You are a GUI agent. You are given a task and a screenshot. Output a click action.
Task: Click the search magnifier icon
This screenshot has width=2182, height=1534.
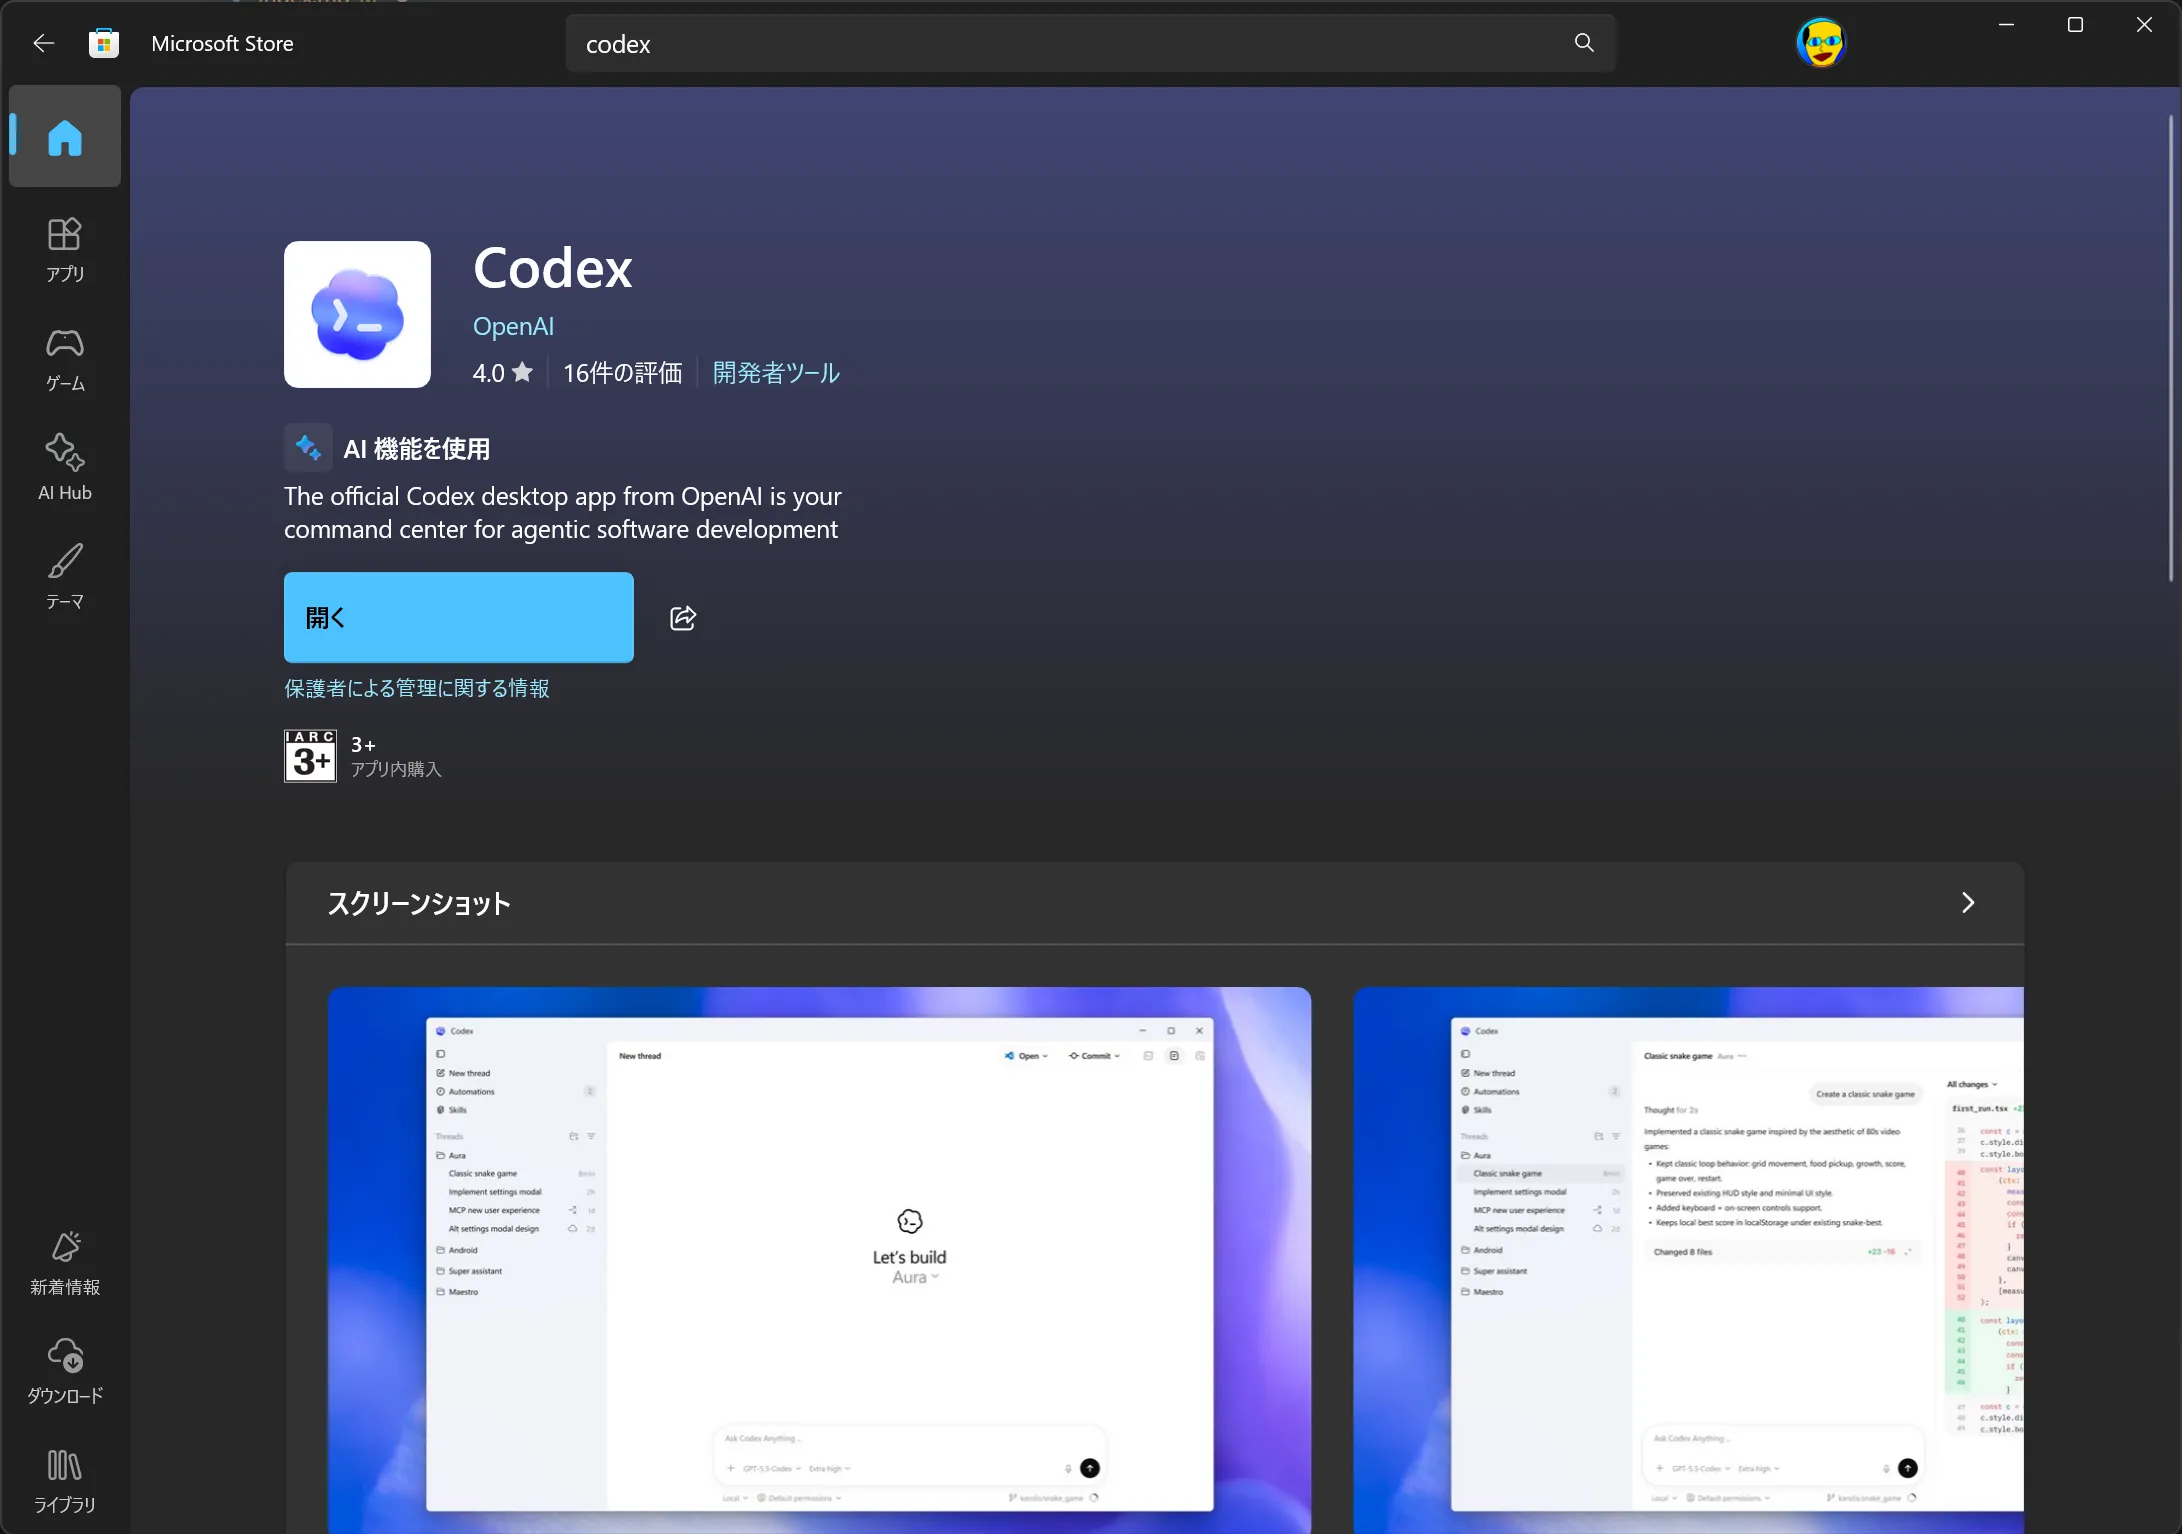[x=1584, y=43]
